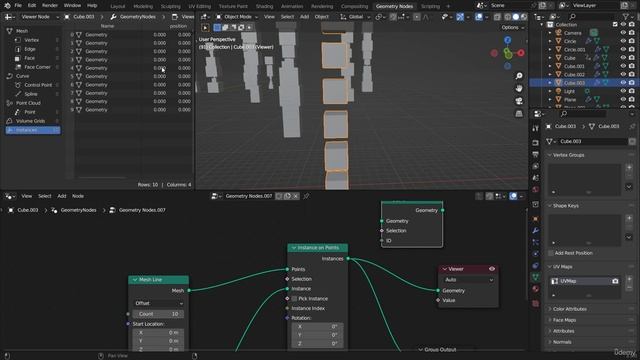Open the Modifier wrench properties tab
This screenshot has height=360, width=640.
coord(536,231)
